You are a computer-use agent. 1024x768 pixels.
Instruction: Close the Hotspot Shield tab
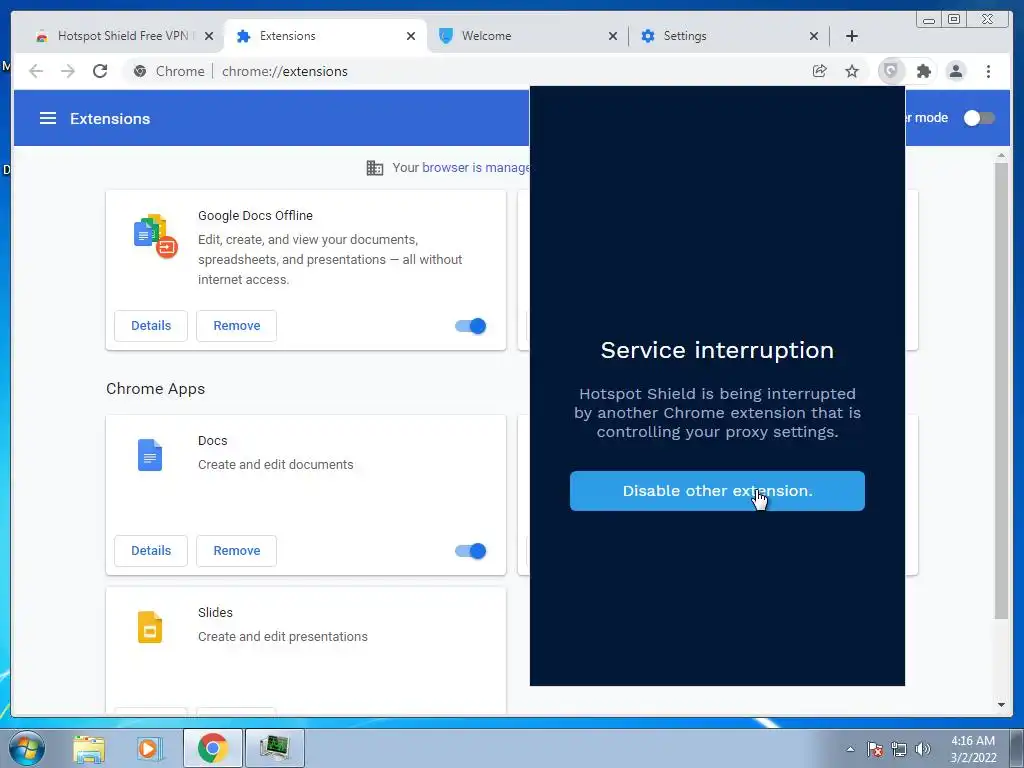[209, 36]
